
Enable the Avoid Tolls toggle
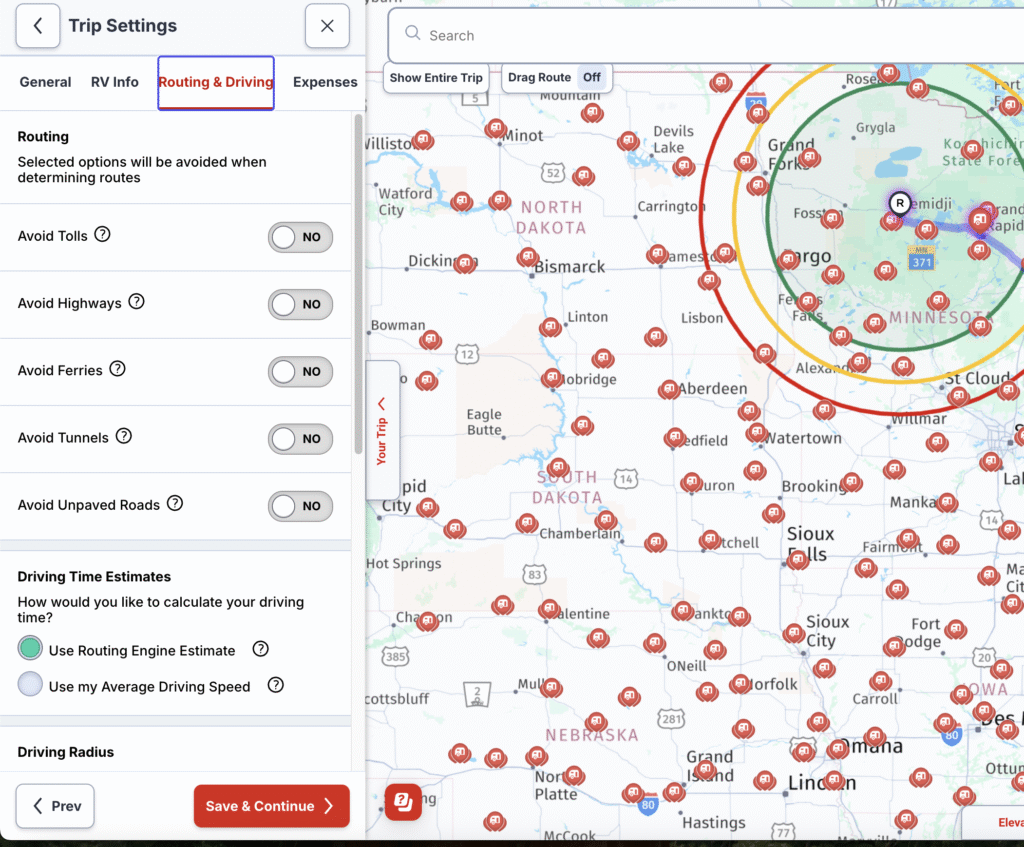300,237
